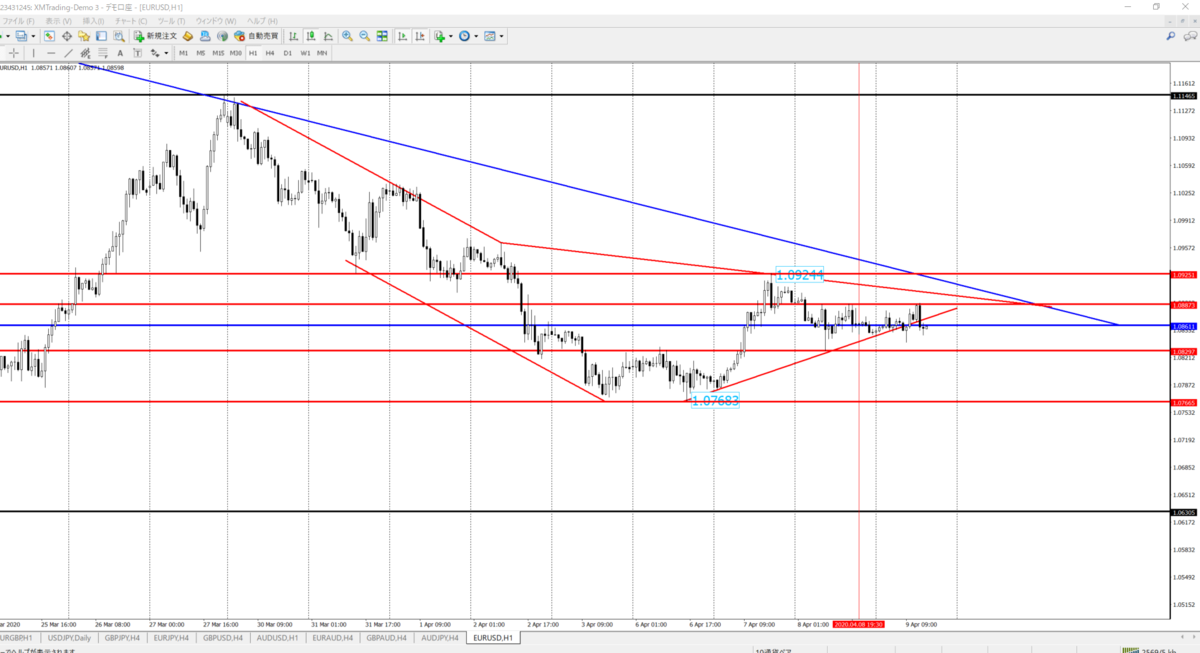The image size is (1200, 653).
Task: Select the text A tool
Action: (x=120, y=53)
